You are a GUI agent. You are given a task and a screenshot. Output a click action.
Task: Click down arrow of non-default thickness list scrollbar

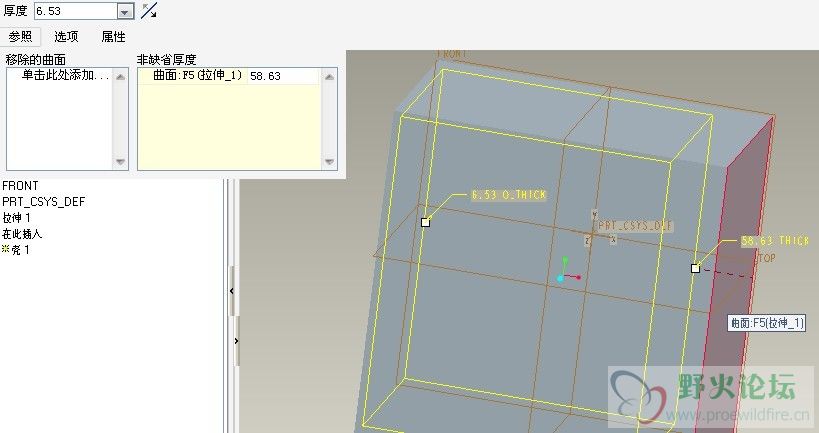tap(329, 161)
